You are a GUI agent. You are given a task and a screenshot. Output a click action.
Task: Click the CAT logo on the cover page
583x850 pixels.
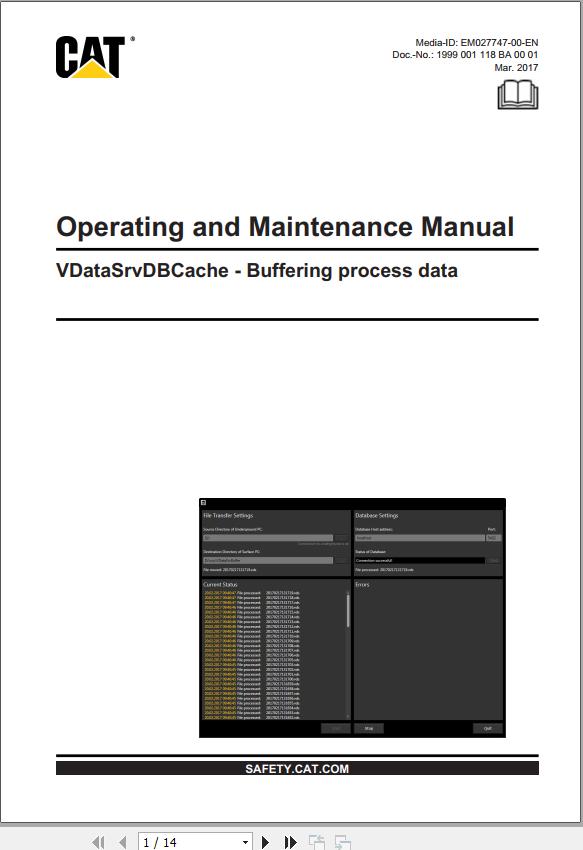(x=95, y=57)
